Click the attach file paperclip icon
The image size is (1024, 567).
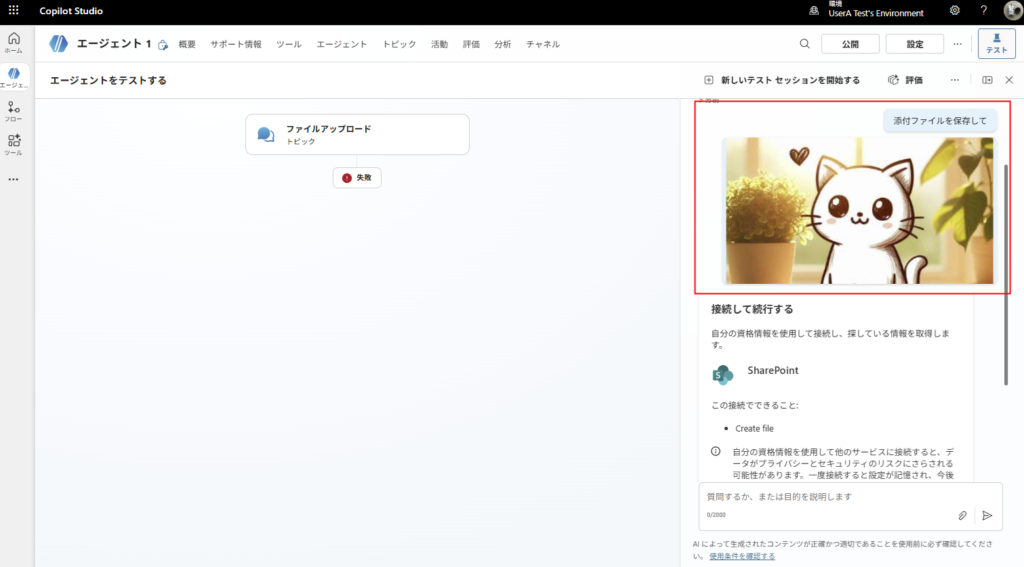coord(963,515)
